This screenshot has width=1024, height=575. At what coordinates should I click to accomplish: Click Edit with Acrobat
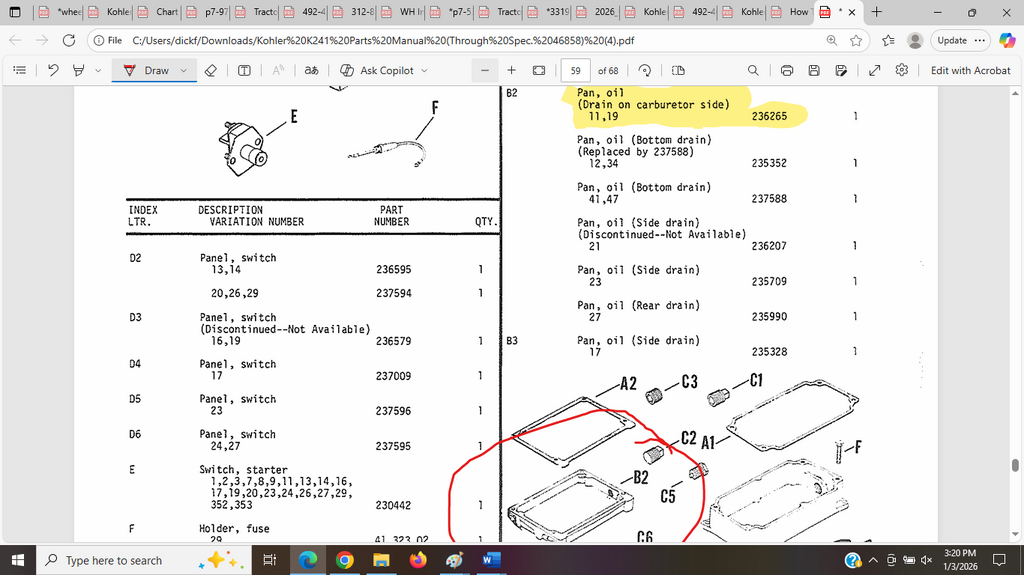[x=970, y=70]
